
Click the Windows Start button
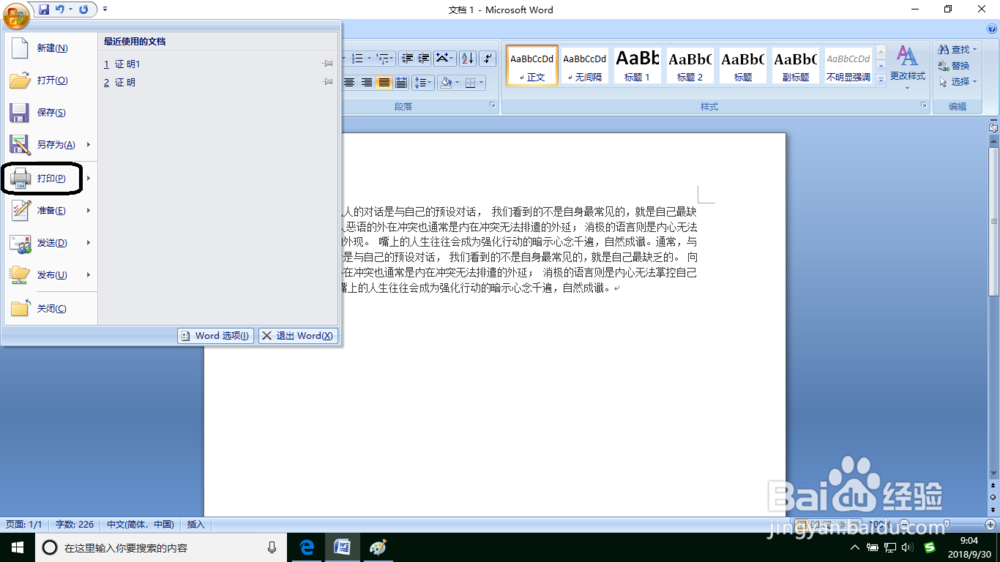pyautogui.click(x=17, y=547)
